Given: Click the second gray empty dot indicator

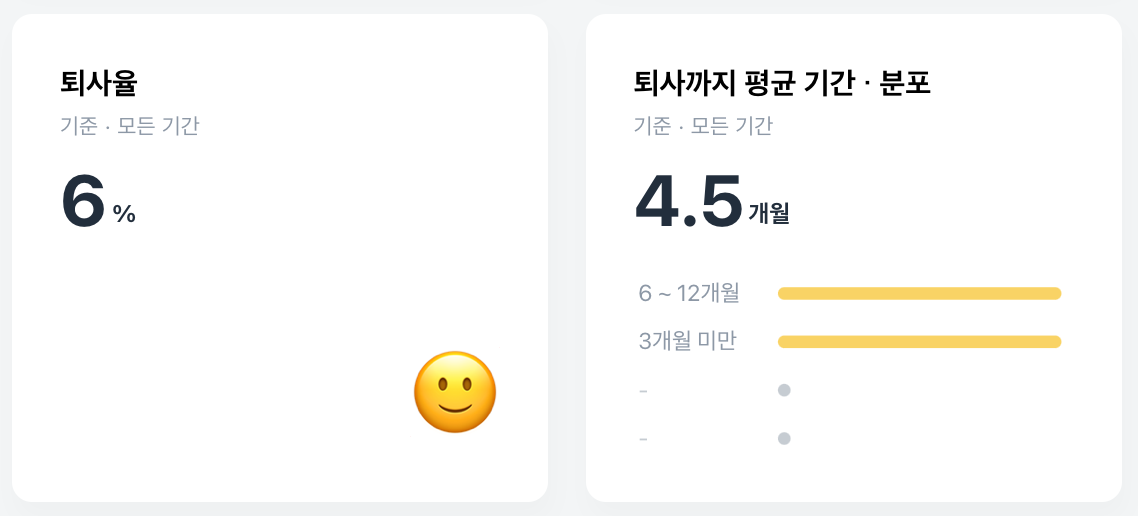Looking at the screenshot, I should 784,438.
